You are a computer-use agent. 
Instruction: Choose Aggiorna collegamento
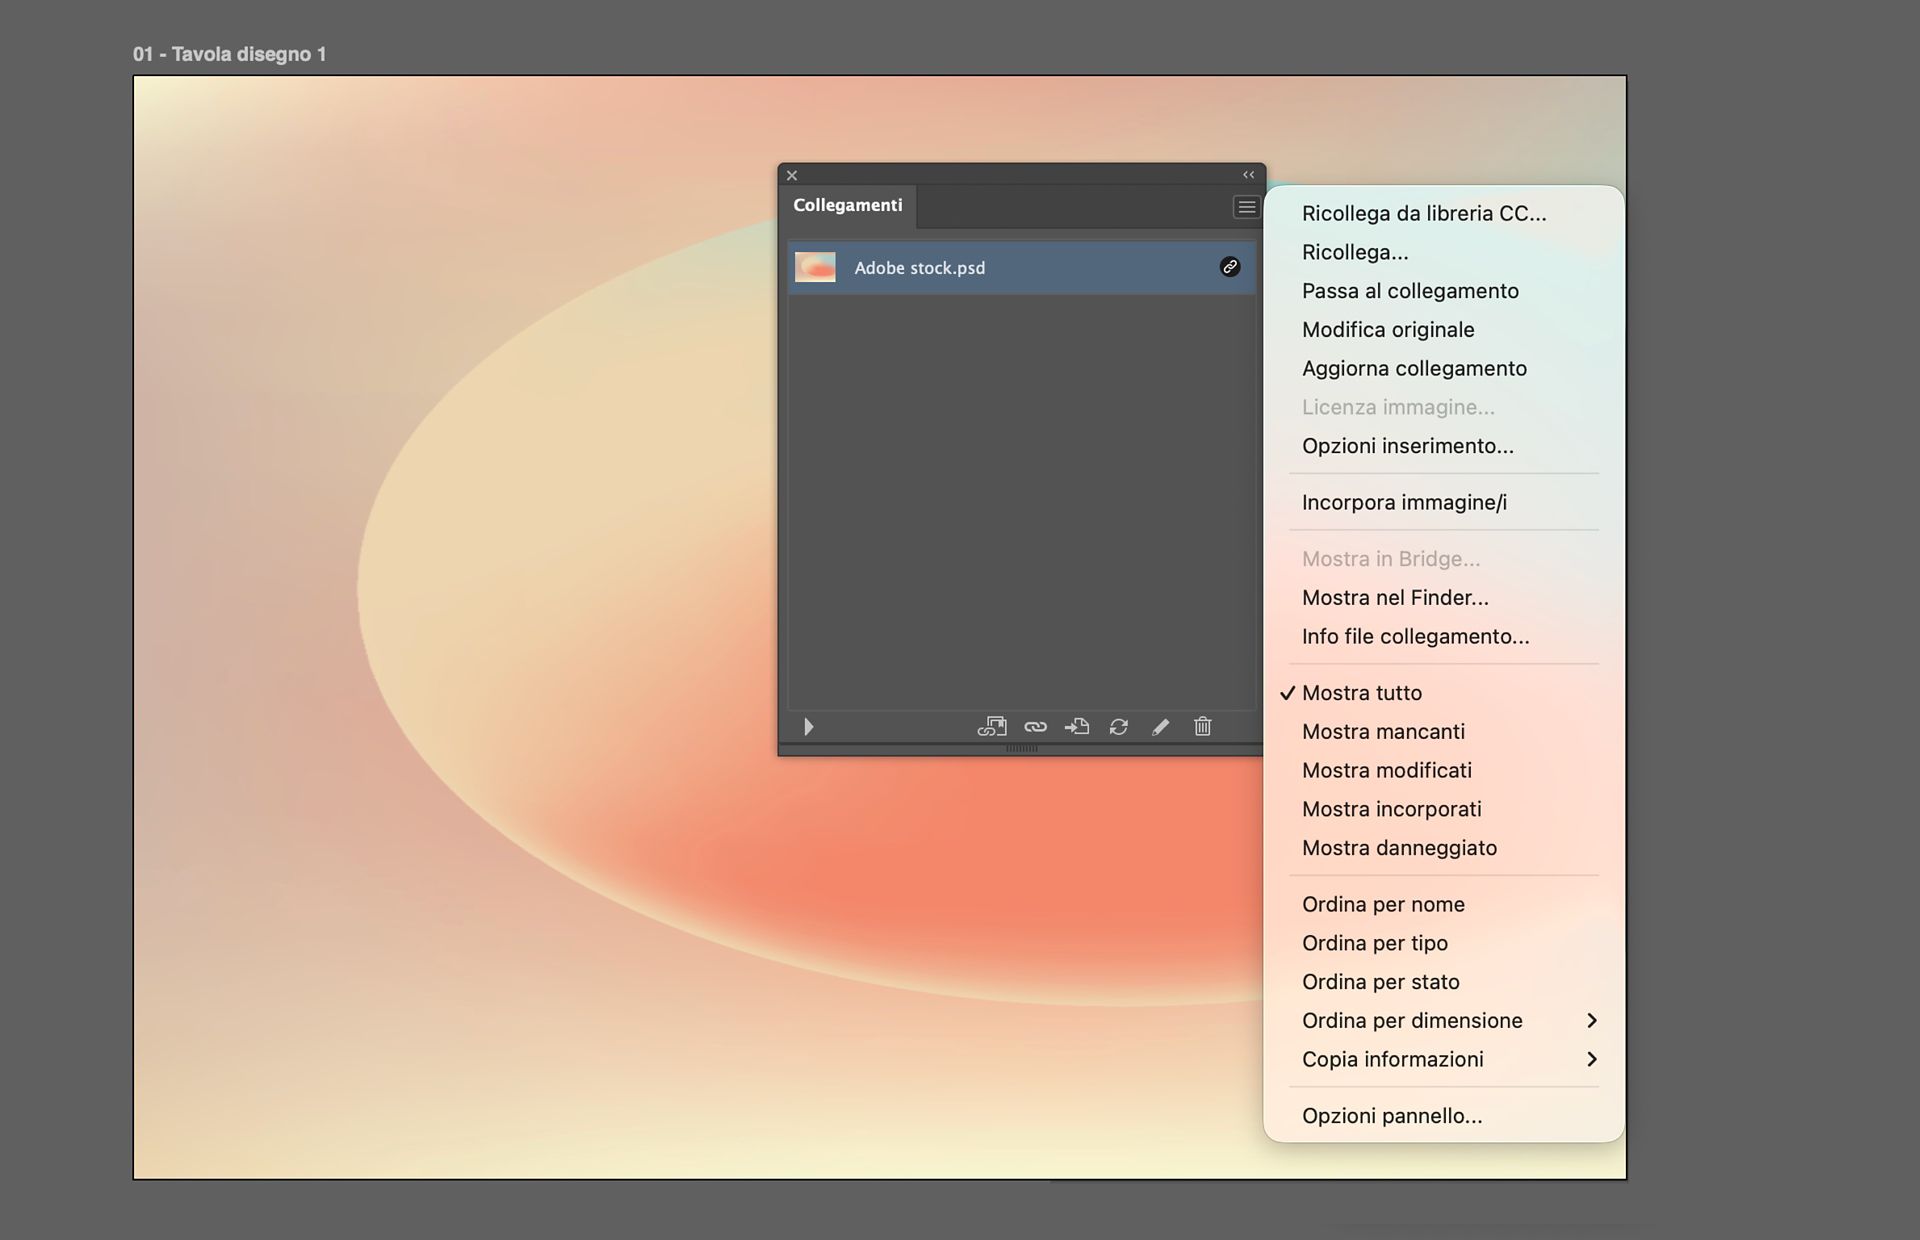tap(1444, 368)
